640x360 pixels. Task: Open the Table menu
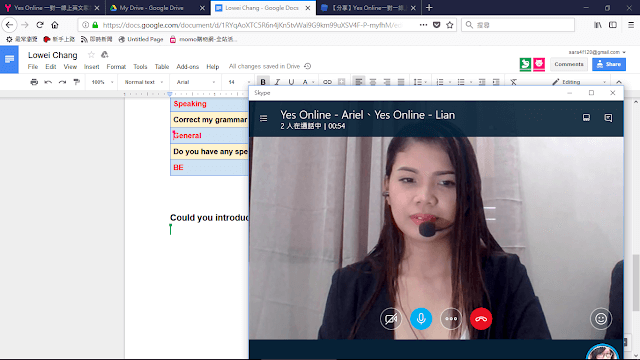coord(162,67)
